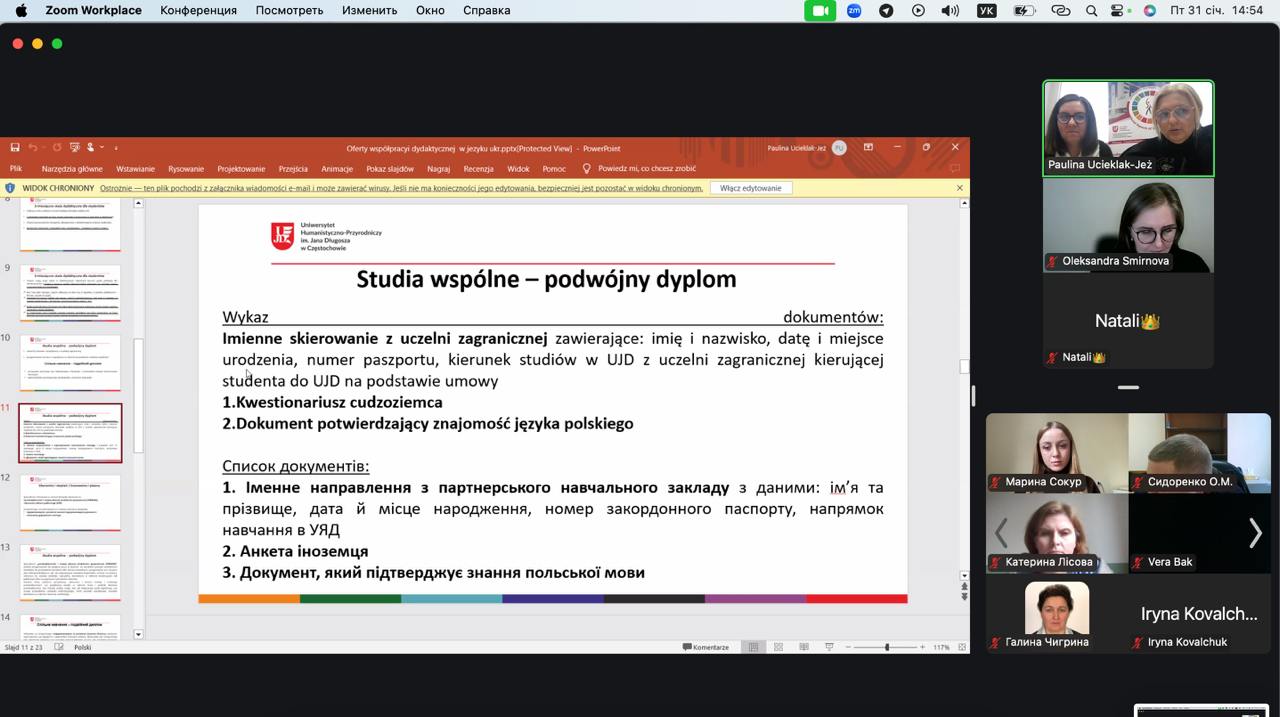Open the Pokaz slajdów ribbon tab
The width and height of the screenshot is (1280, 717).
(390, 169)
